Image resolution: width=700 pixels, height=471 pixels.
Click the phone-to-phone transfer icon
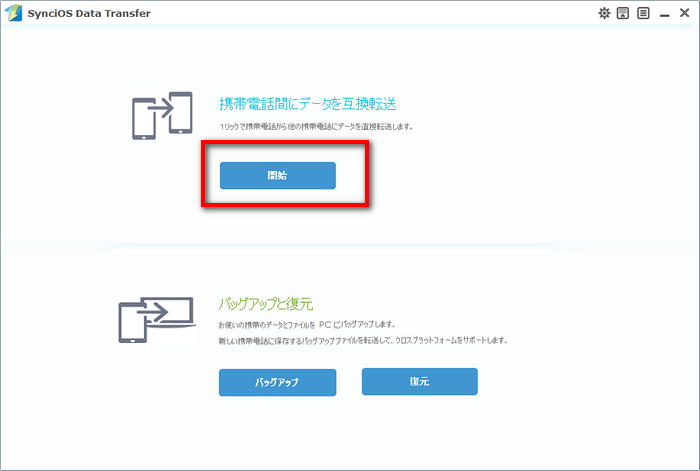coord(162,116)
